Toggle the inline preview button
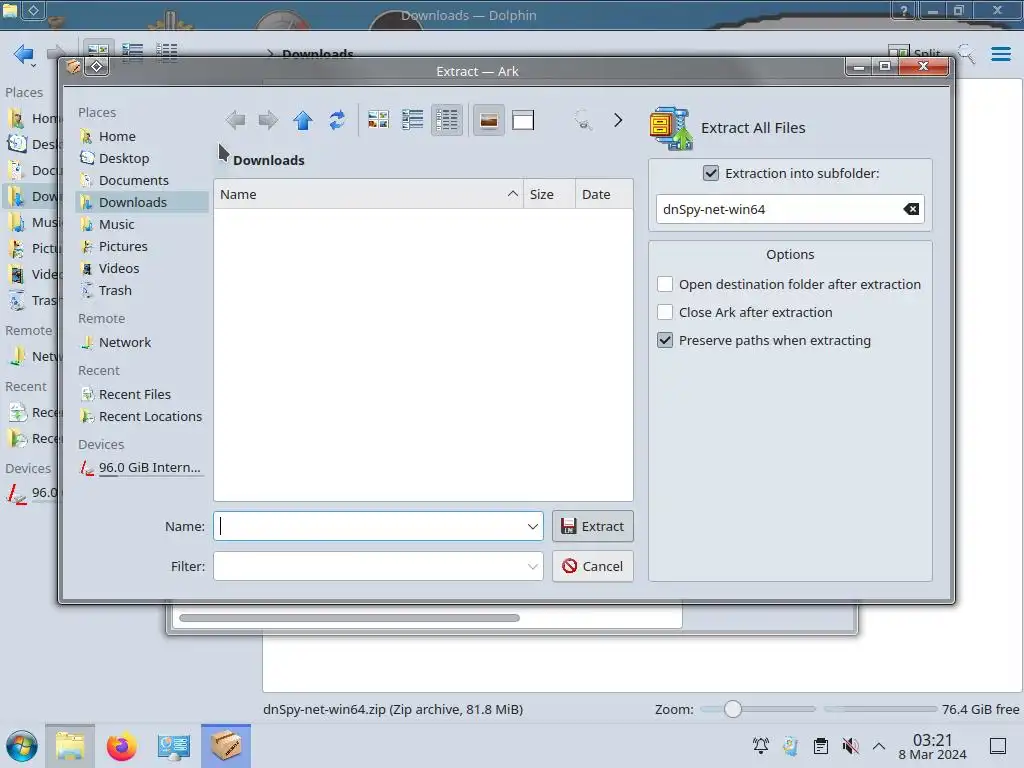 coord(488,120)
